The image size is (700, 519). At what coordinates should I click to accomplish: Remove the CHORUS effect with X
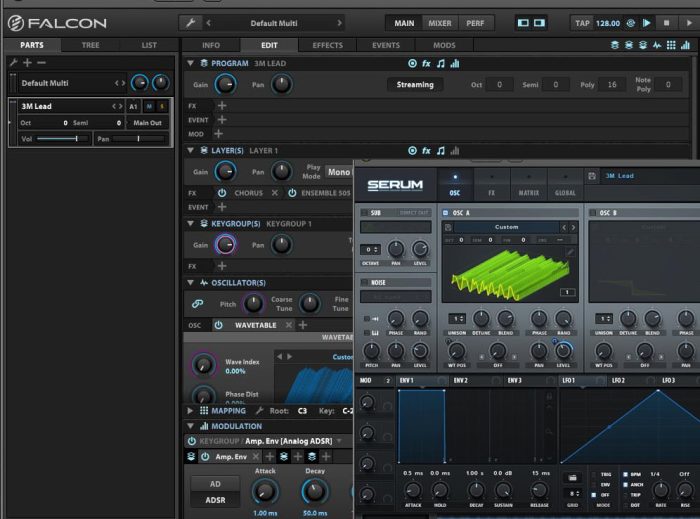point(275,193)
